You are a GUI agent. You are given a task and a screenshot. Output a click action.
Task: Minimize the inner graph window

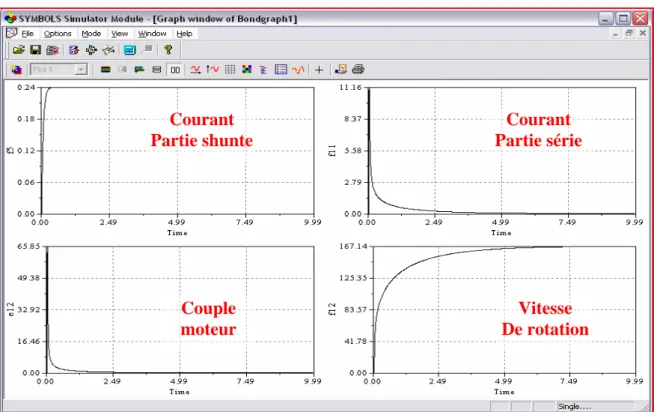pos(615,33)
